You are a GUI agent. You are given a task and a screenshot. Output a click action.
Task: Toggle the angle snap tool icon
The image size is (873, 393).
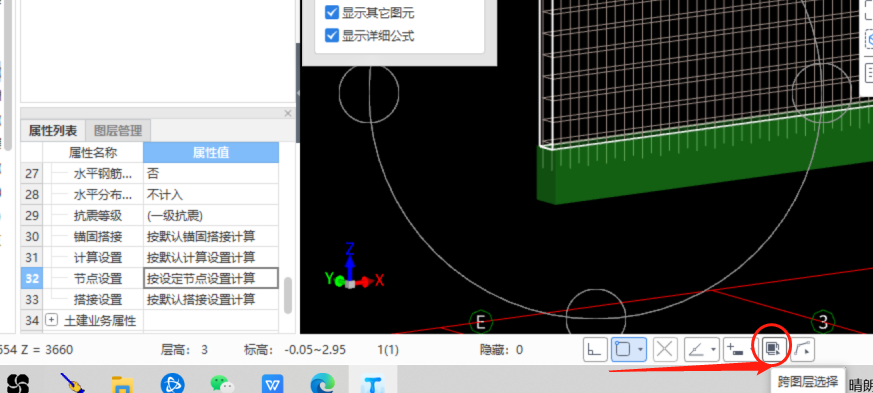696,350
